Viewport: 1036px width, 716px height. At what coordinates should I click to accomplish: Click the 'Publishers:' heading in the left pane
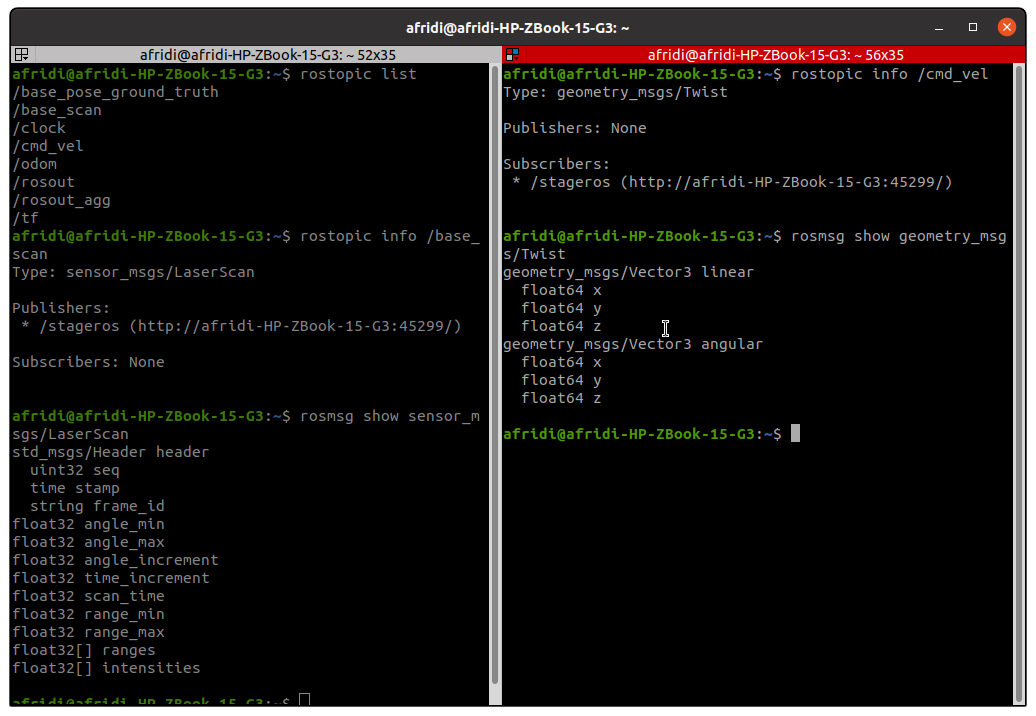[x=61, y=308]
